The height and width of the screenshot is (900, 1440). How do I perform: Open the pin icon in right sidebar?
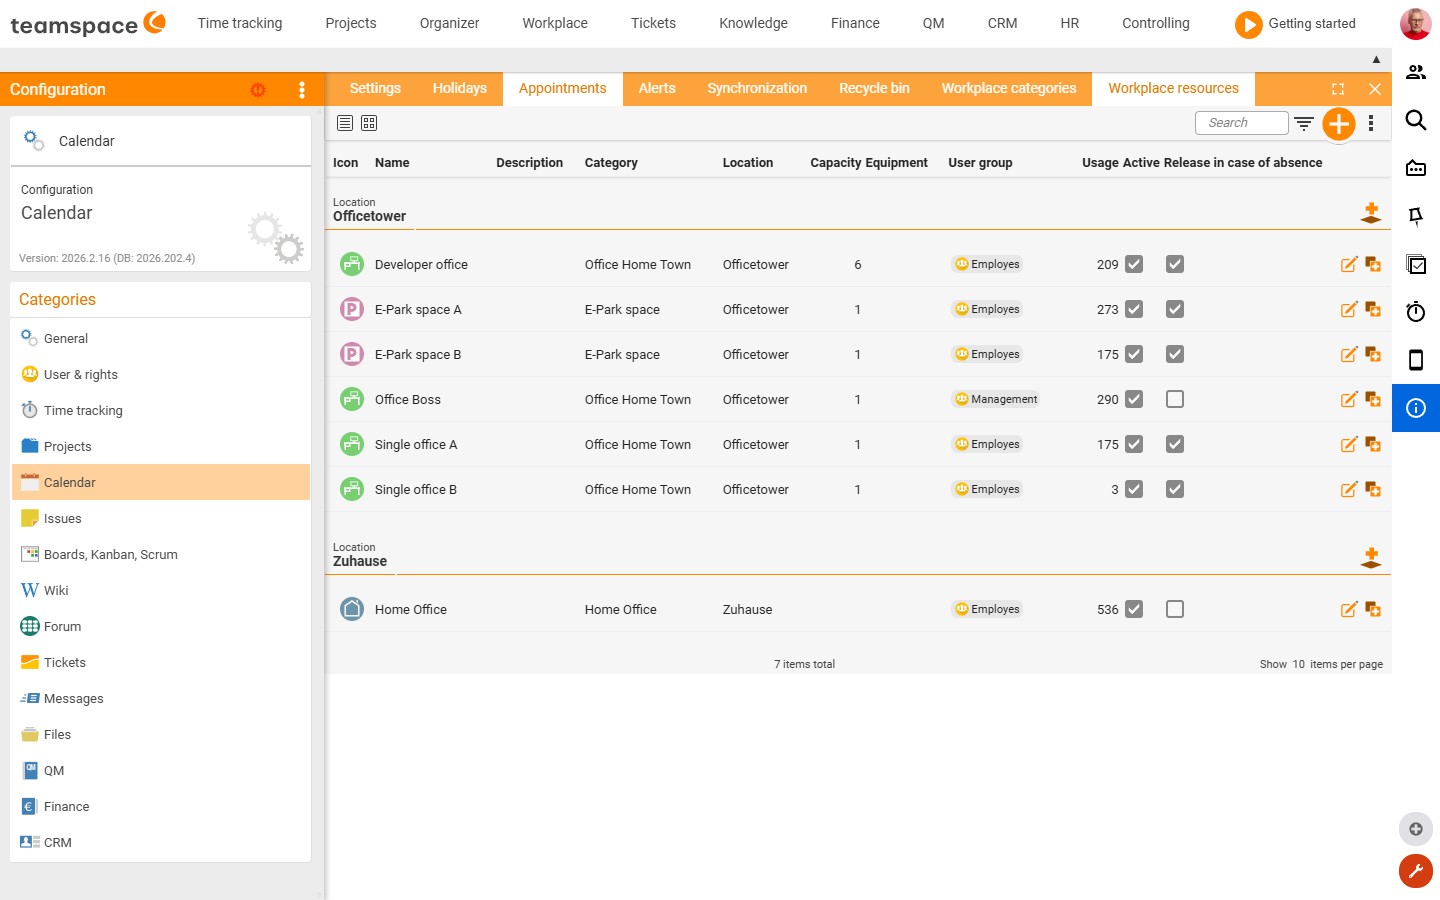click(1416, 216)
